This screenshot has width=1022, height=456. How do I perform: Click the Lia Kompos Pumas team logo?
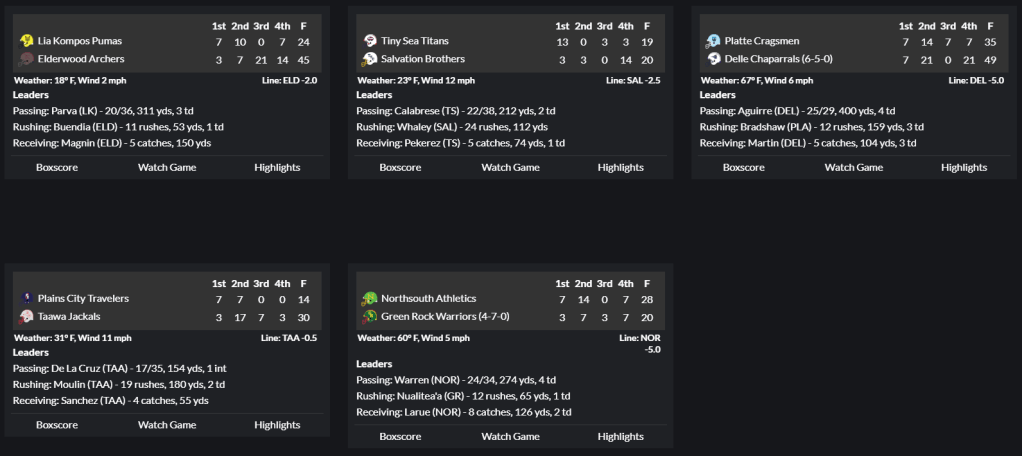pos(27,41)
